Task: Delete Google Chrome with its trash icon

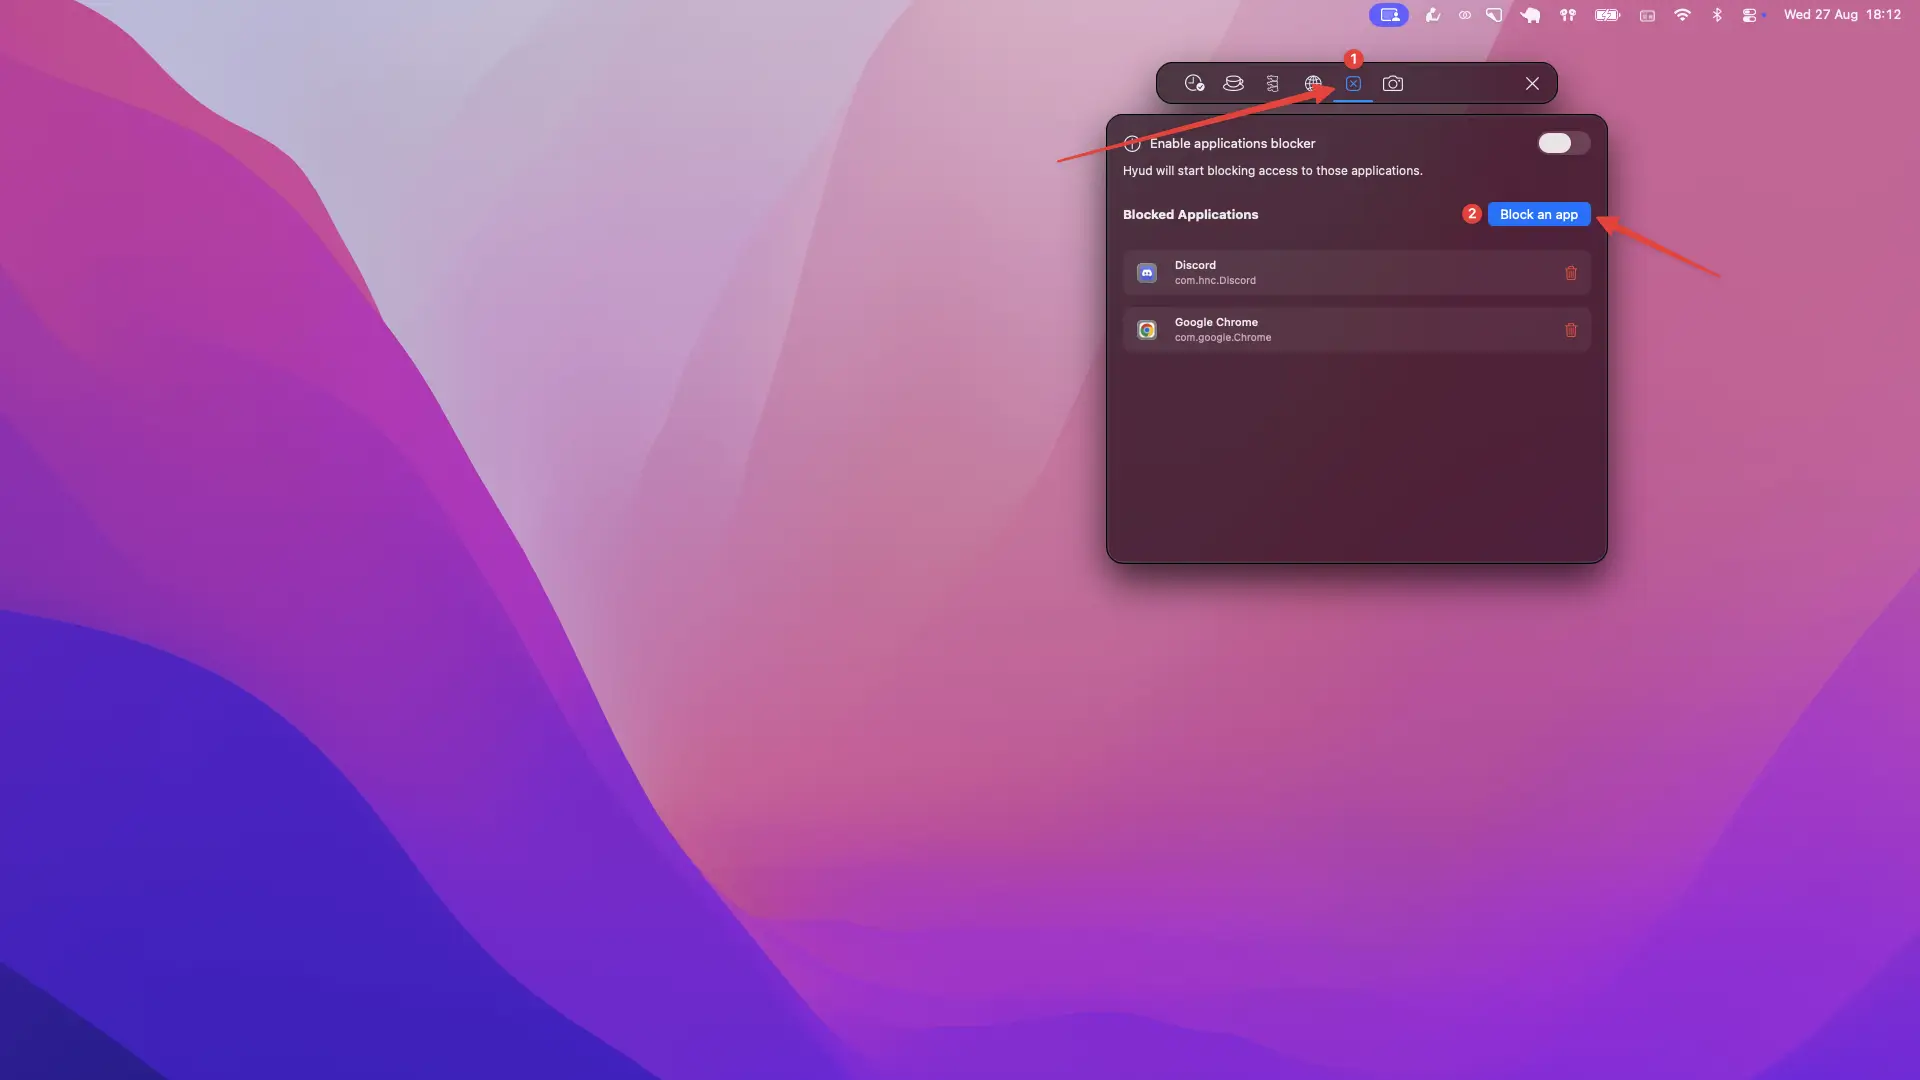Action: click(x=1570, y=330)
